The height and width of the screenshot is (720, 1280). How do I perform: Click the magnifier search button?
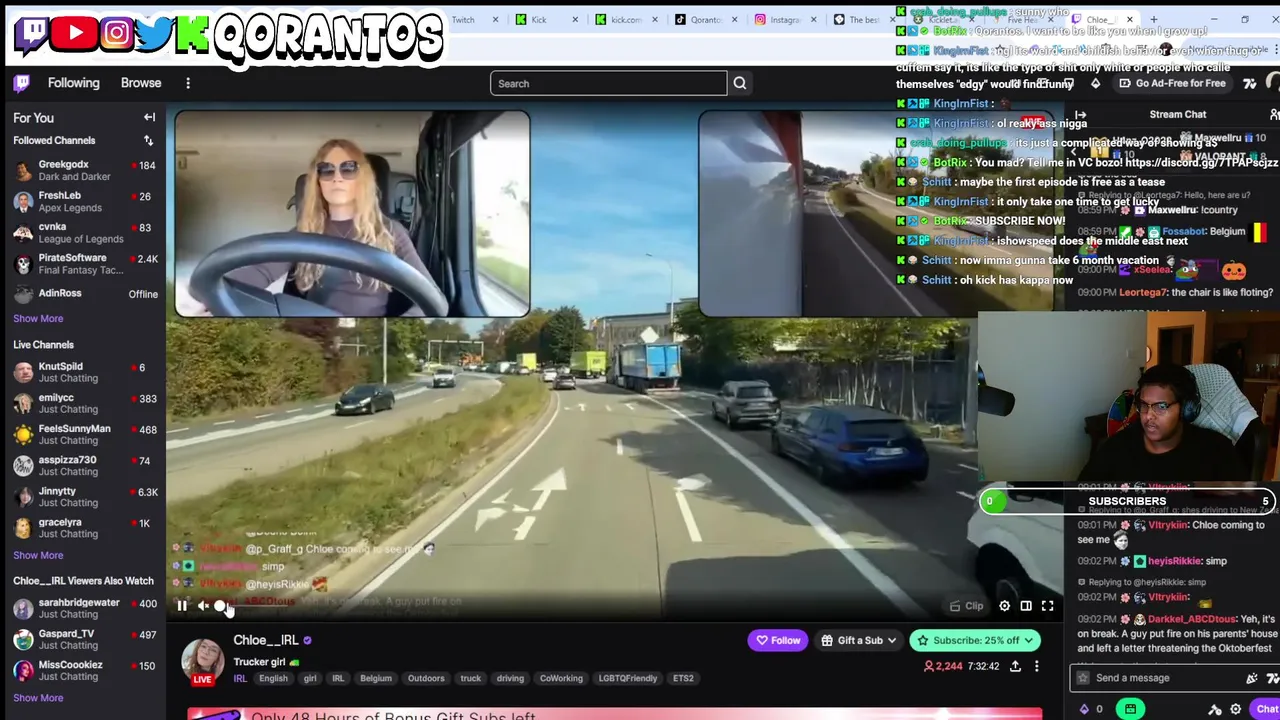(x=740, y=83)
